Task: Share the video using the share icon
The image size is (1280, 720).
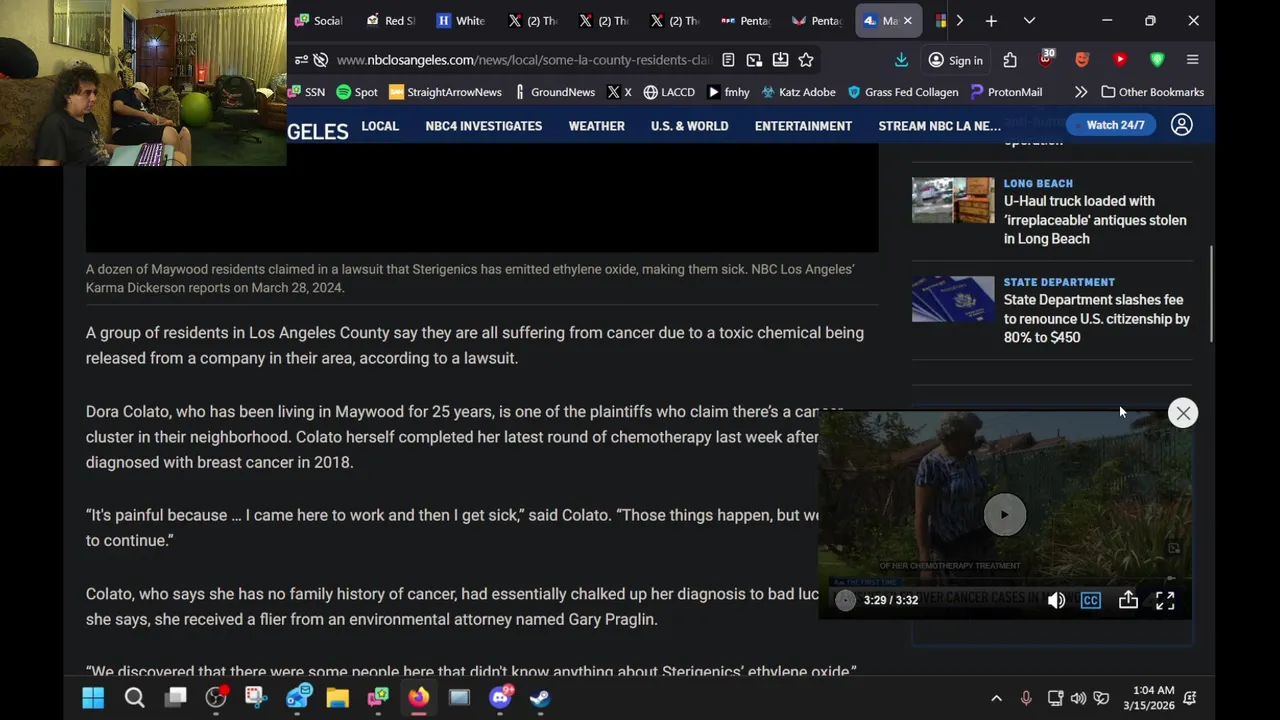Action: point(1128,600)
